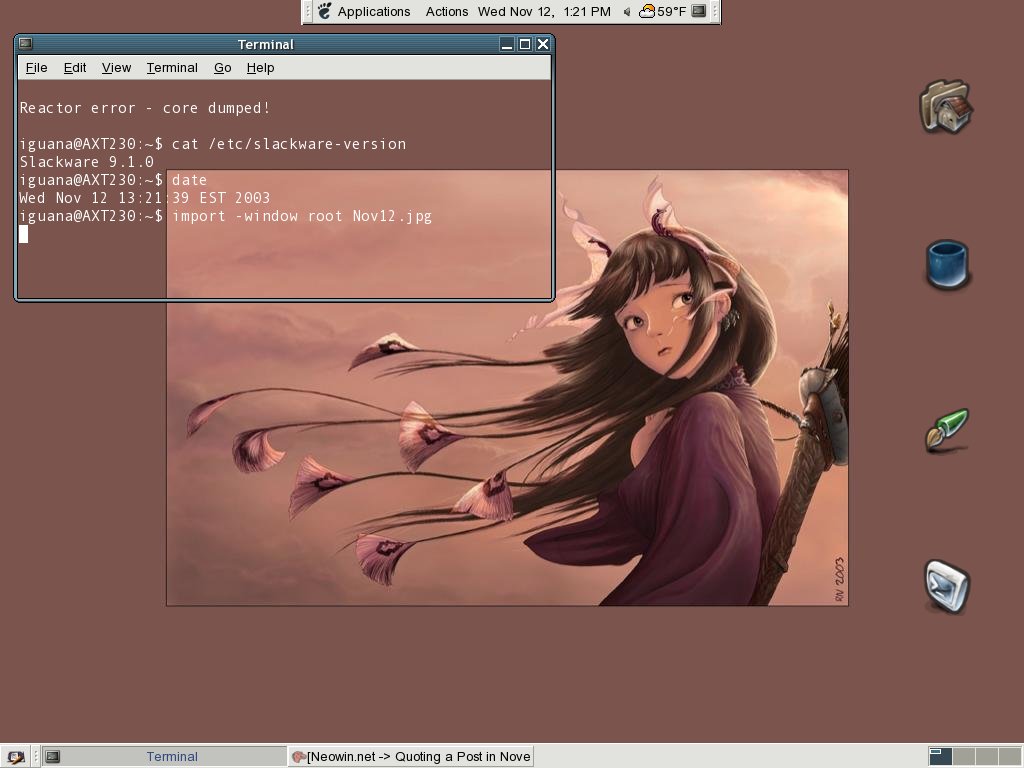The height and width of the screenshot is (768, 1024).
Task: Click the volume speaker icon in the top panel
Action: coord(627,12)
